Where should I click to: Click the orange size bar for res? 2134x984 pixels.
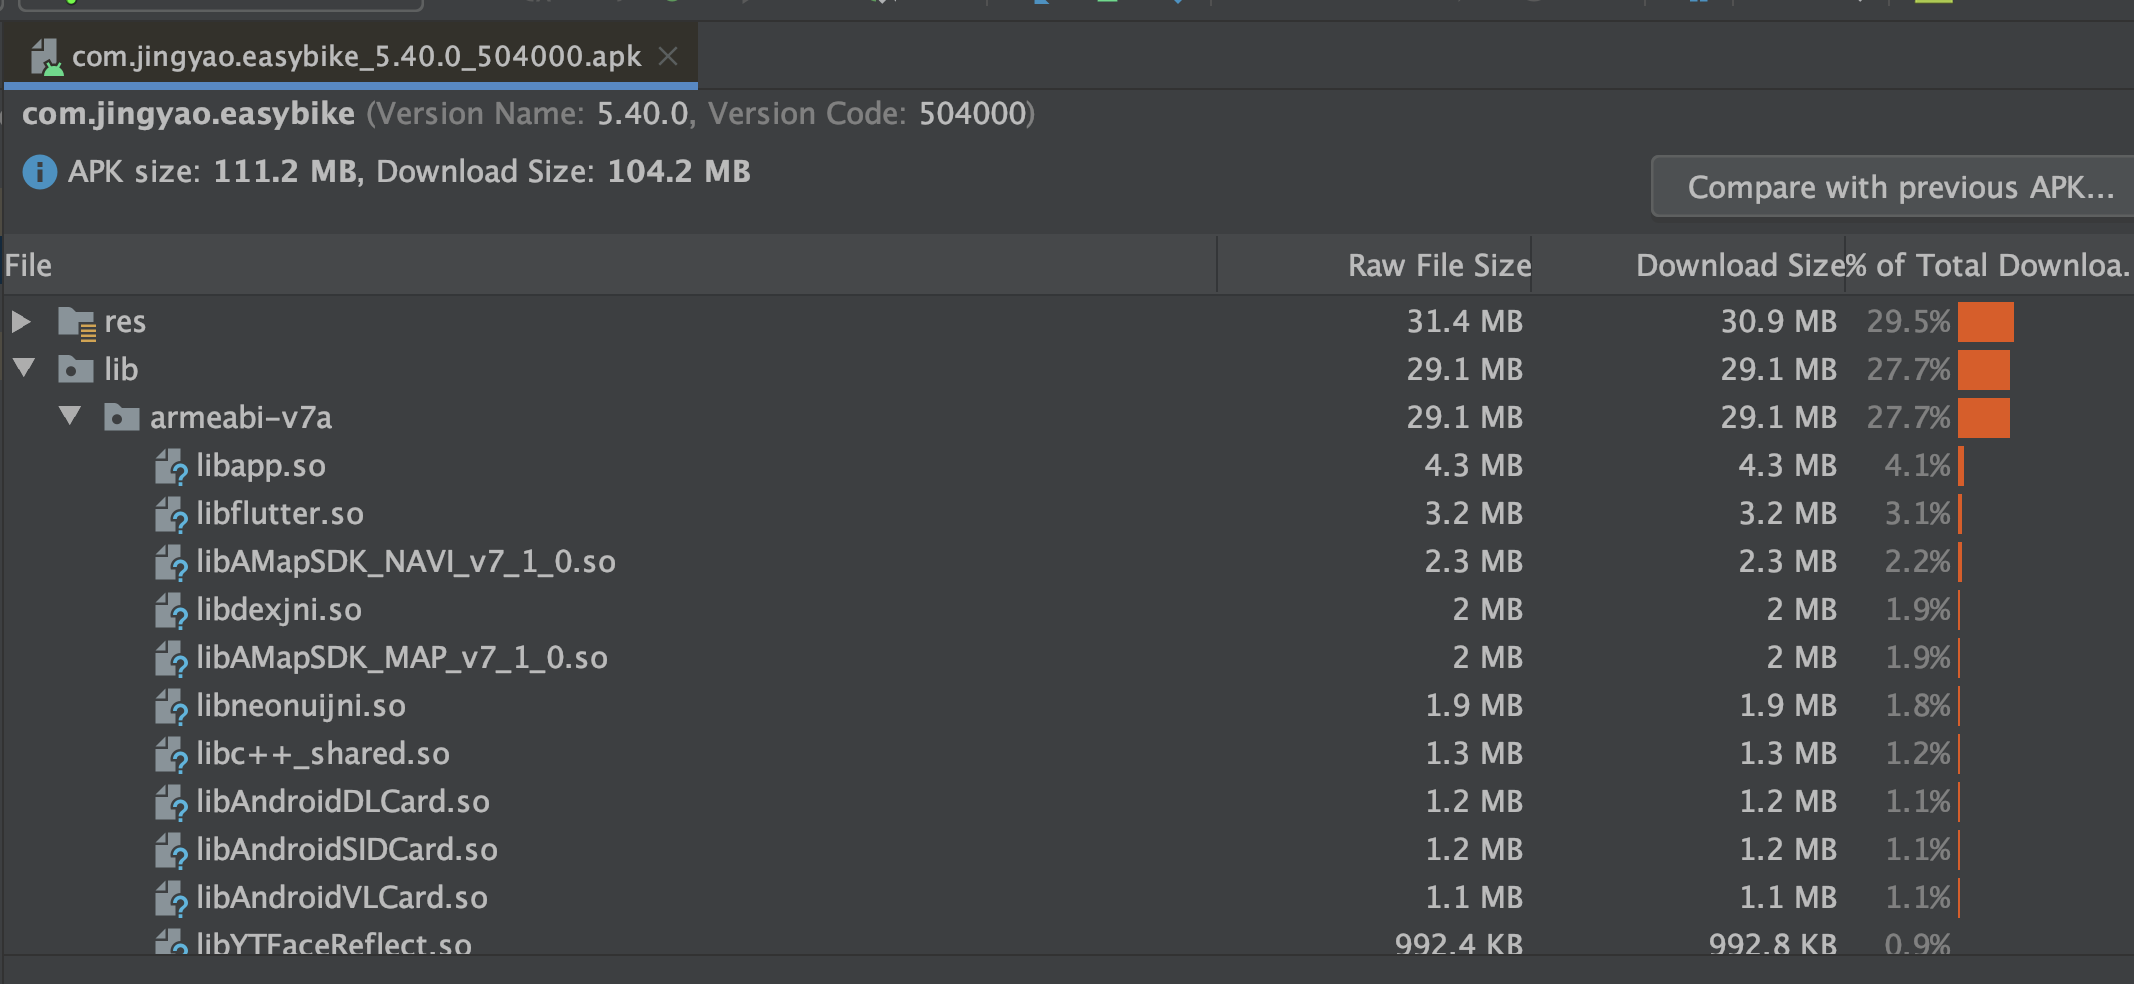[x=1985, y=322]
